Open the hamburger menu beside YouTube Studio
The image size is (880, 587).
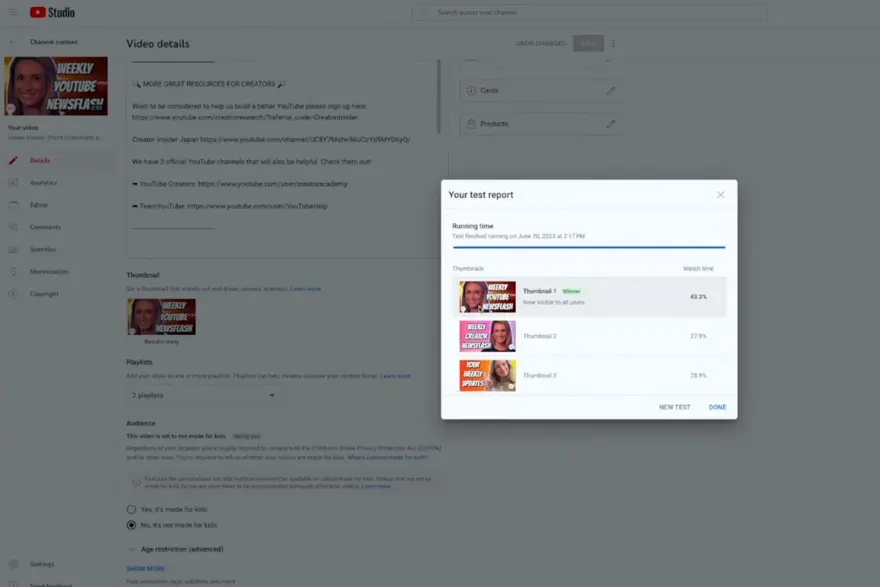pos(14,13)
